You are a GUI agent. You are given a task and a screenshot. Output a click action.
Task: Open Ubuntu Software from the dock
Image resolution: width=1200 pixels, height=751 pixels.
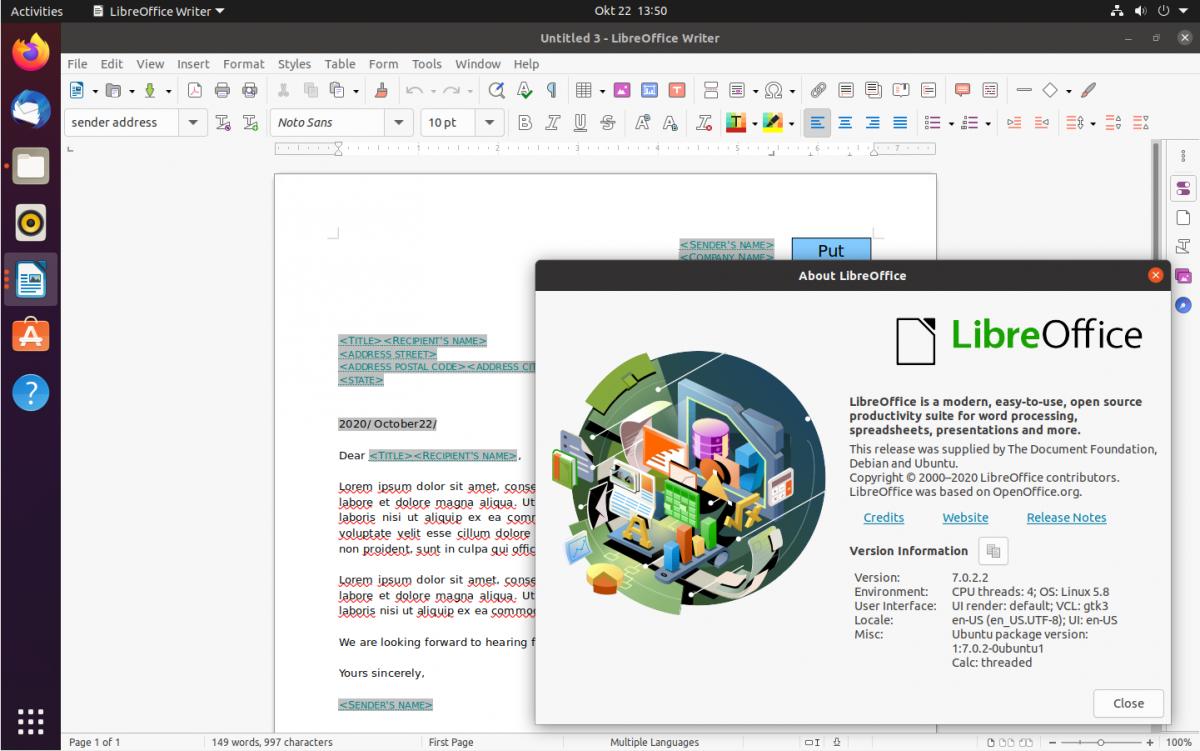pos(31,336)
